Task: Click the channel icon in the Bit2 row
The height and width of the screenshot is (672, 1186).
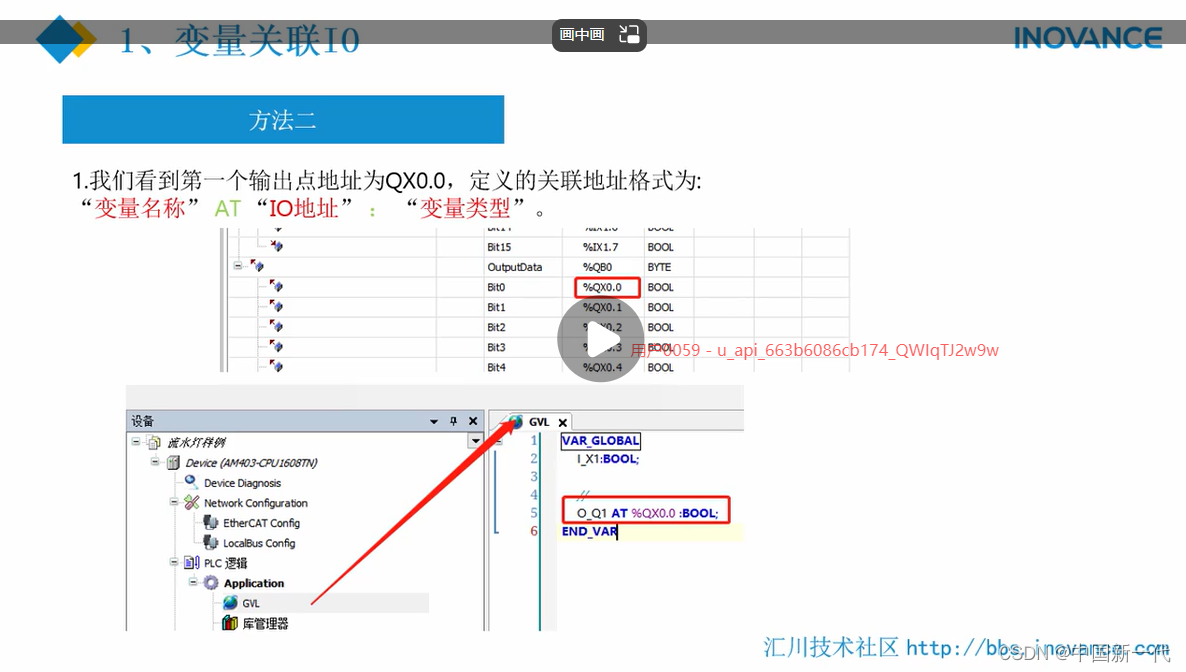Action: click(276, 325)
